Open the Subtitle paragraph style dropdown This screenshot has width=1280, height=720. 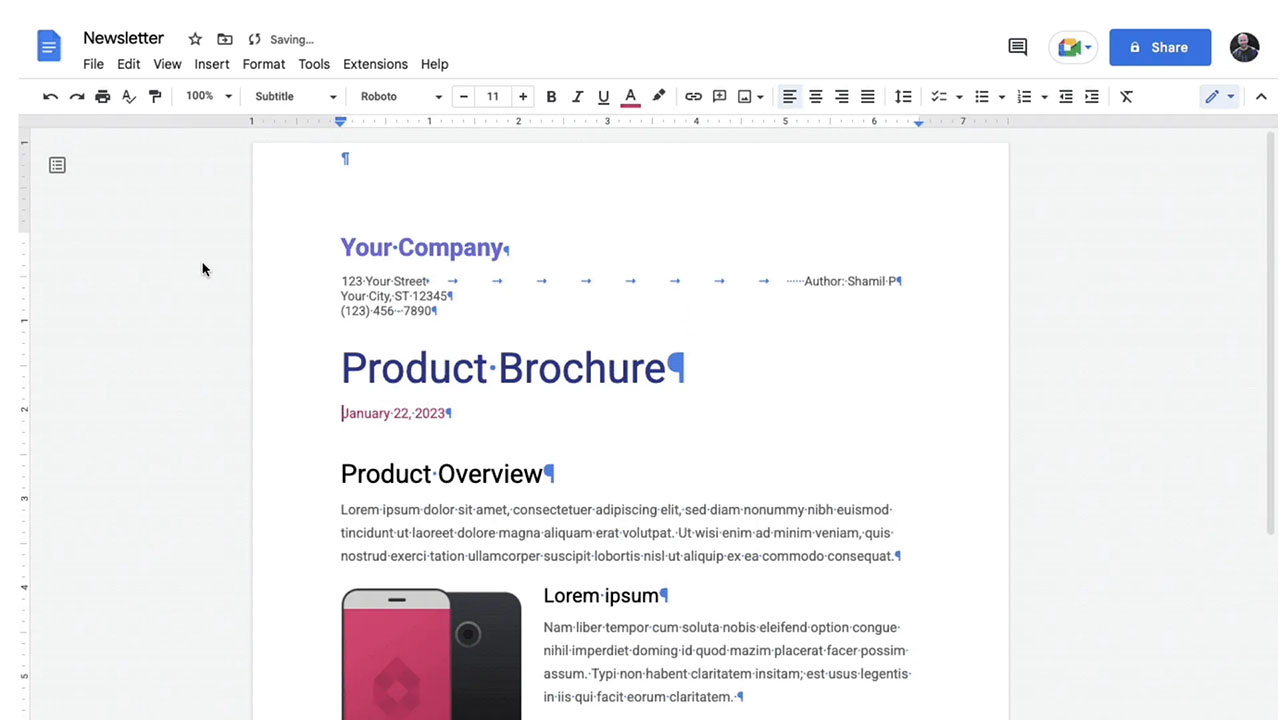click(295, 97)
